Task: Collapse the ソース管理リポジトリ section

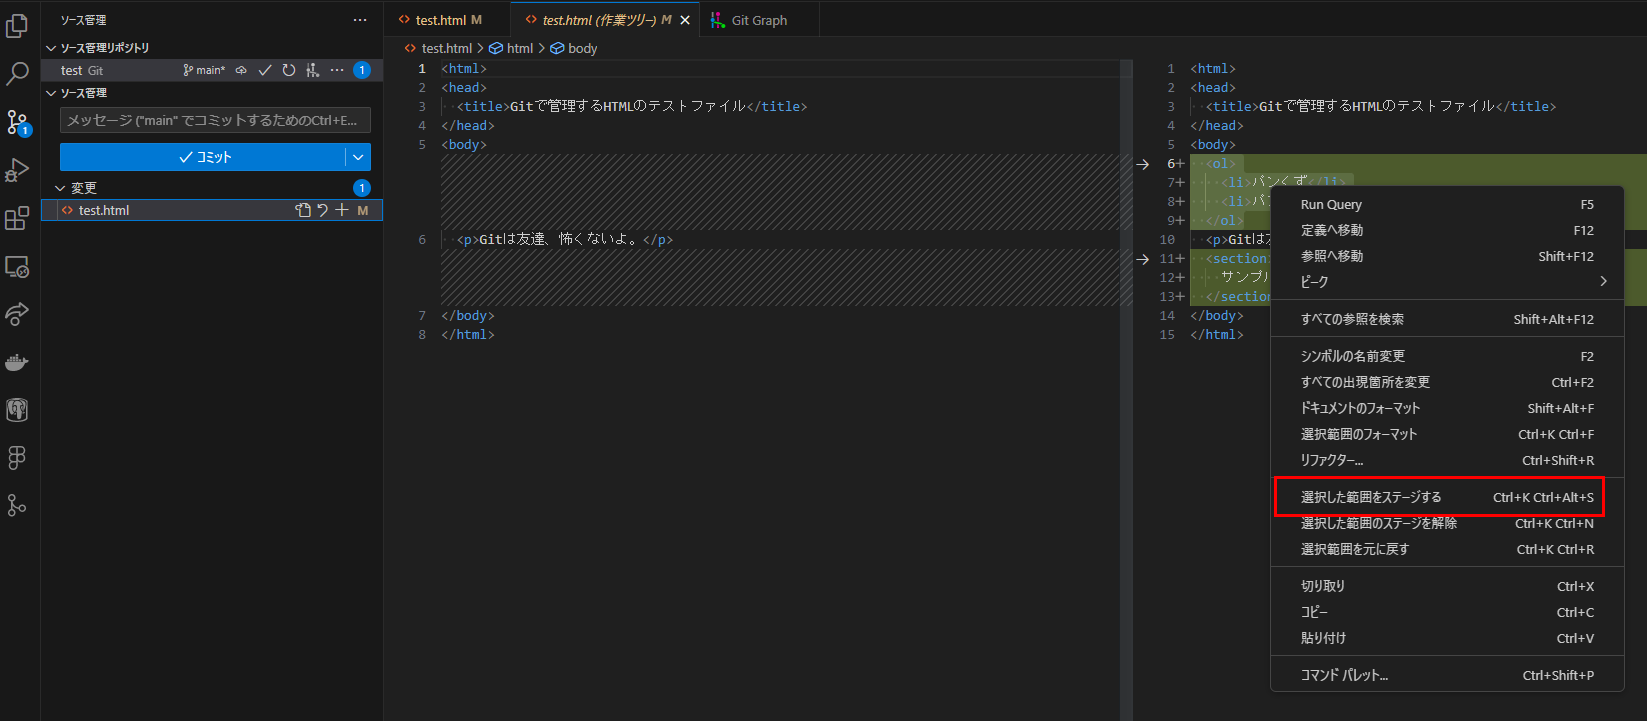Action: point(51,48)
